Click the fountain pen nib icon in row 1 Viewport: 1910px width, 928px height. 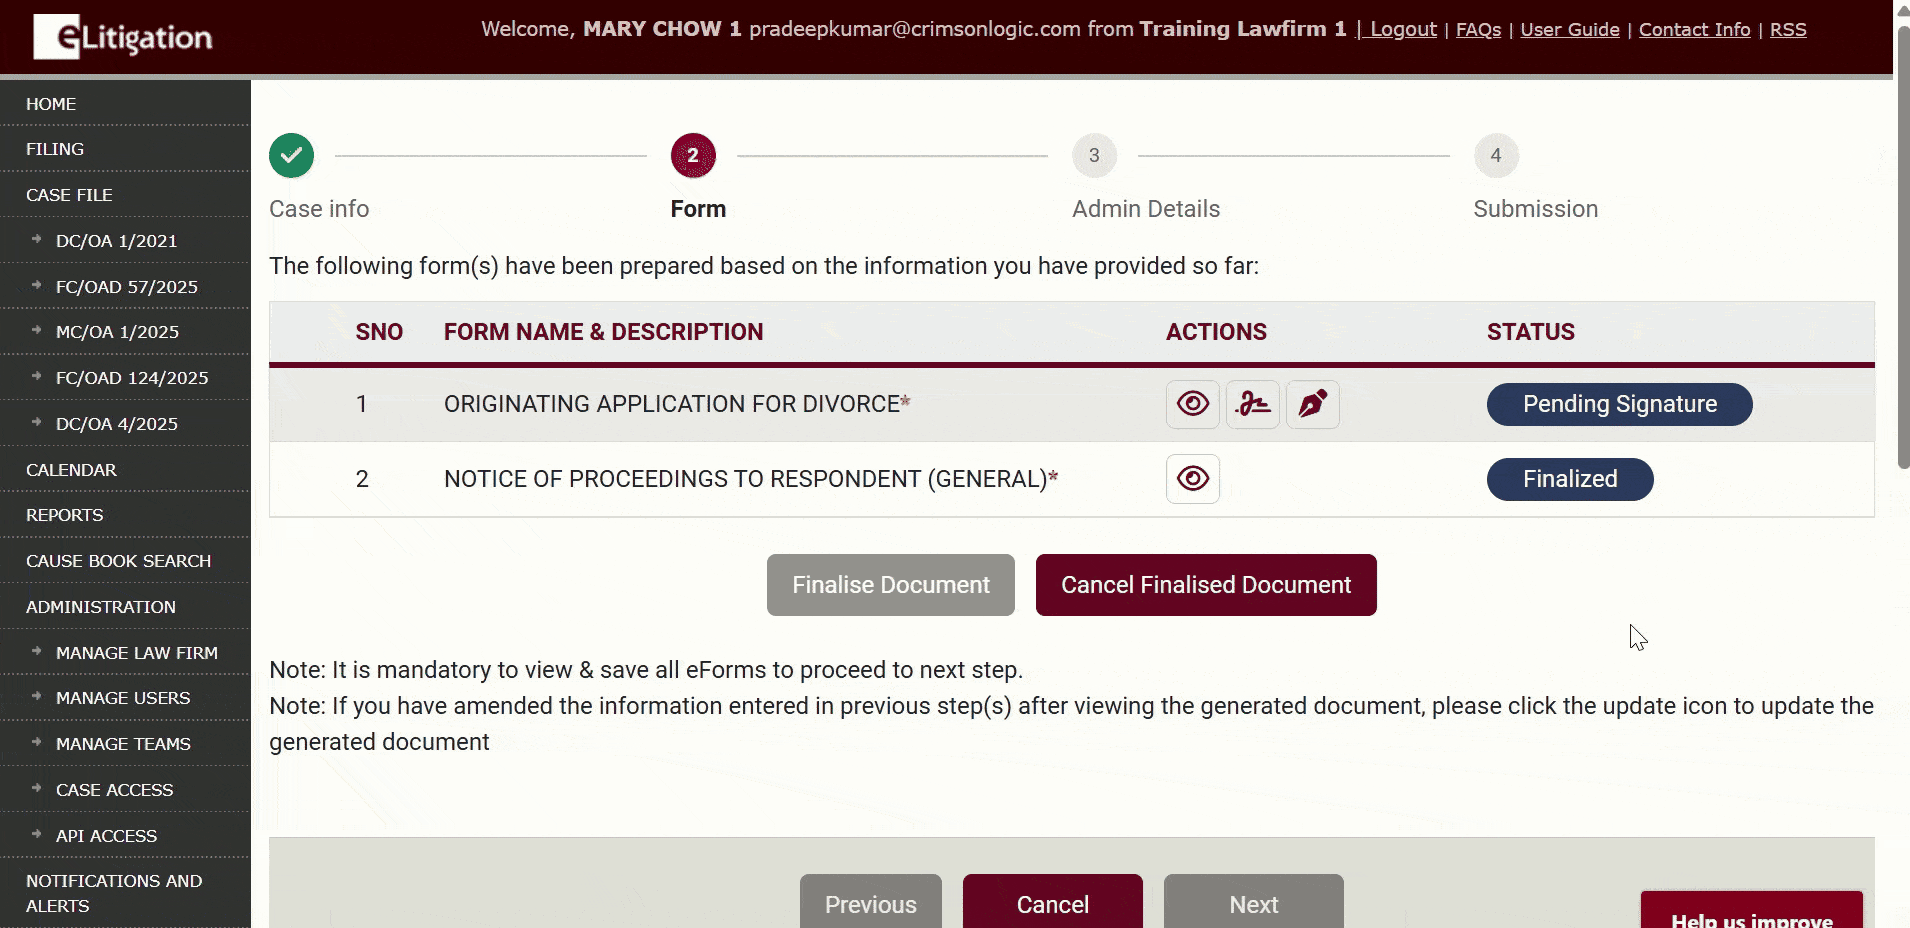point(1312,404)
